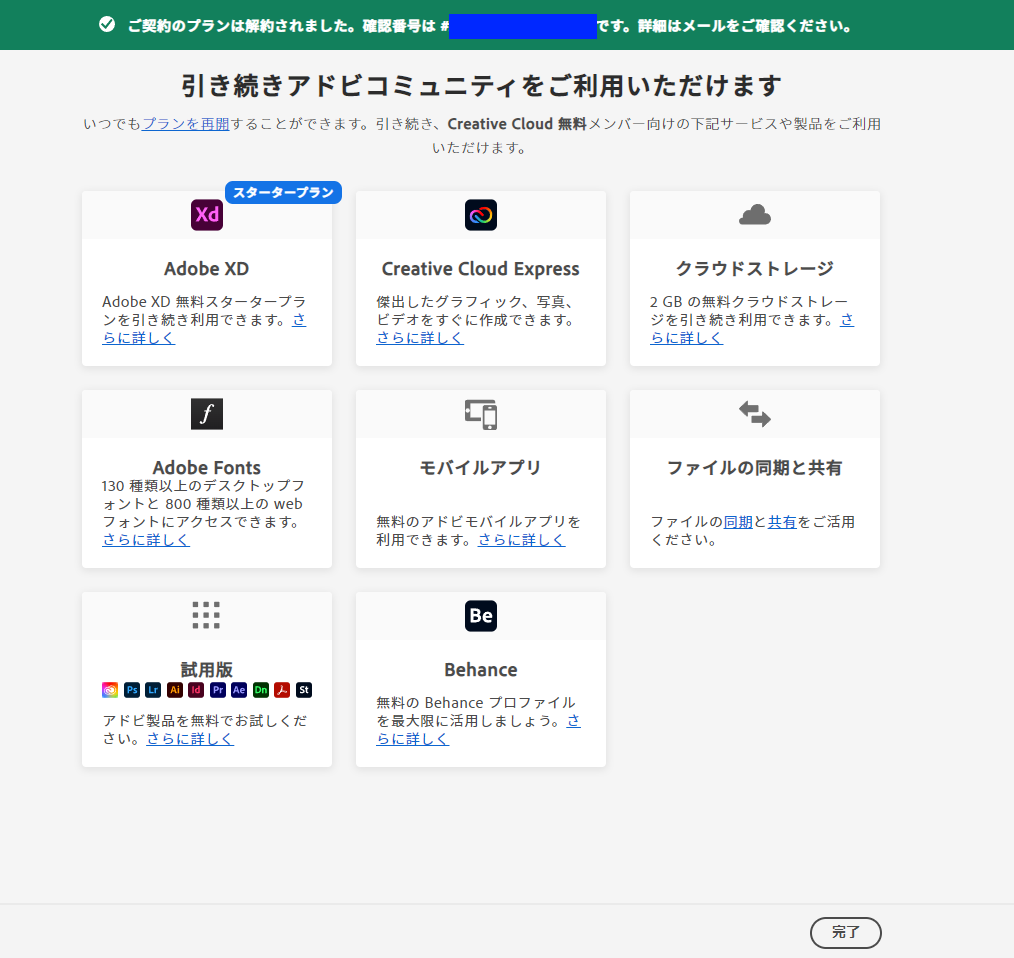The image size is (1014, 958).
Task: Click the Lightroom Lr trial icon
Action: pyautogui.click(x=153, y=690)
